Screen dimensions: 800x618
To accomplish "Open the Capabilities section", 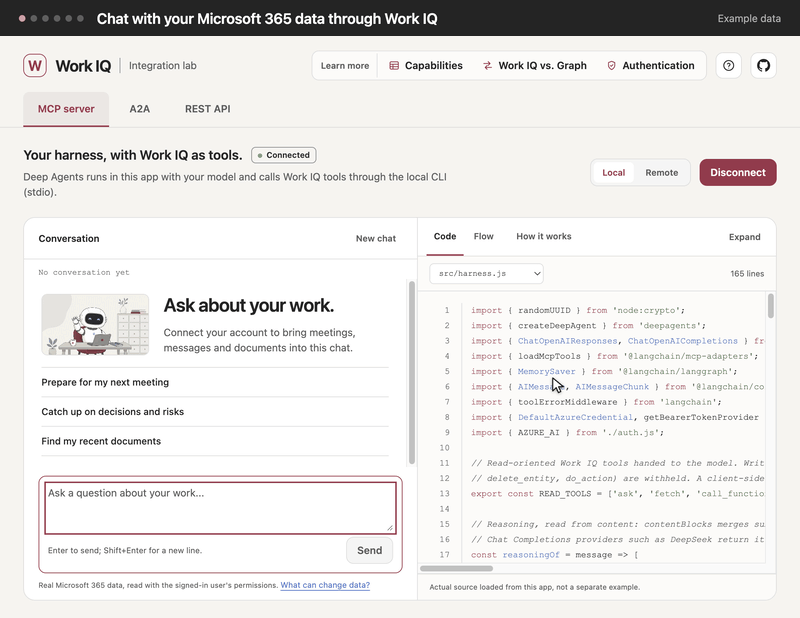I will (x=426, y=65).
